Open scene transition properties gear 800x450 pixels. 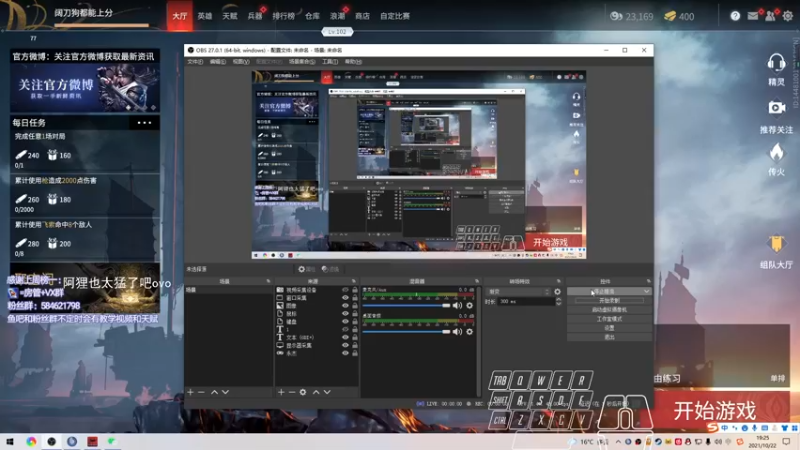pos(557,291)
